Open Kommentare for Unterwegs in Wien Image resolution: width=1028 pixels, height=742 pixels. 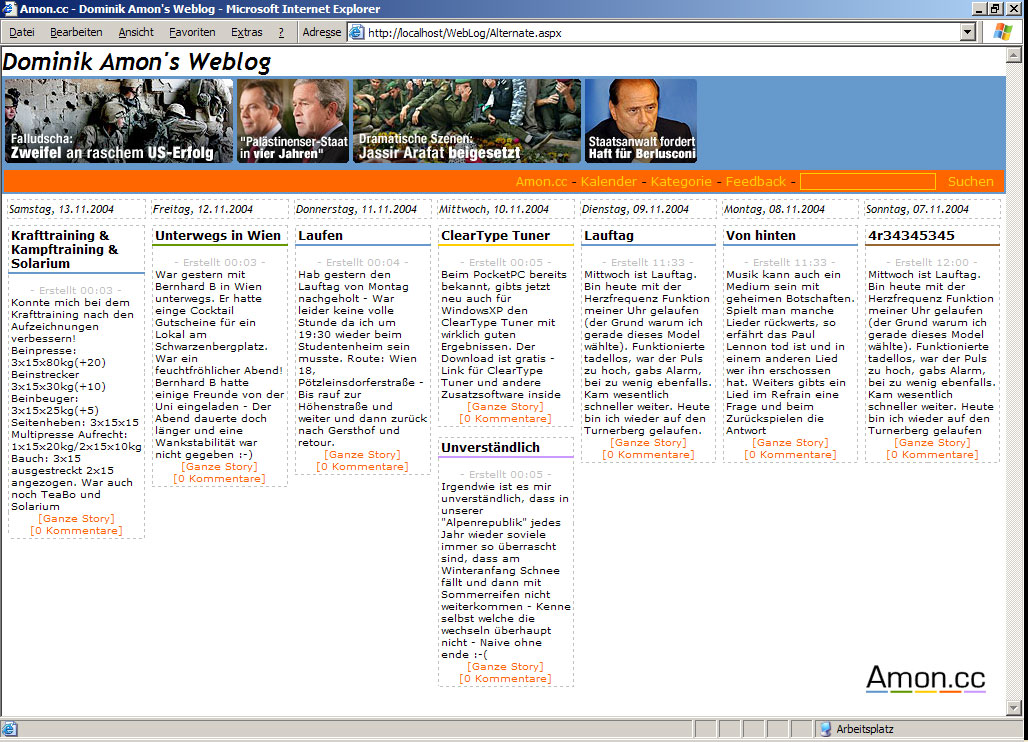(x=220, y=478)
